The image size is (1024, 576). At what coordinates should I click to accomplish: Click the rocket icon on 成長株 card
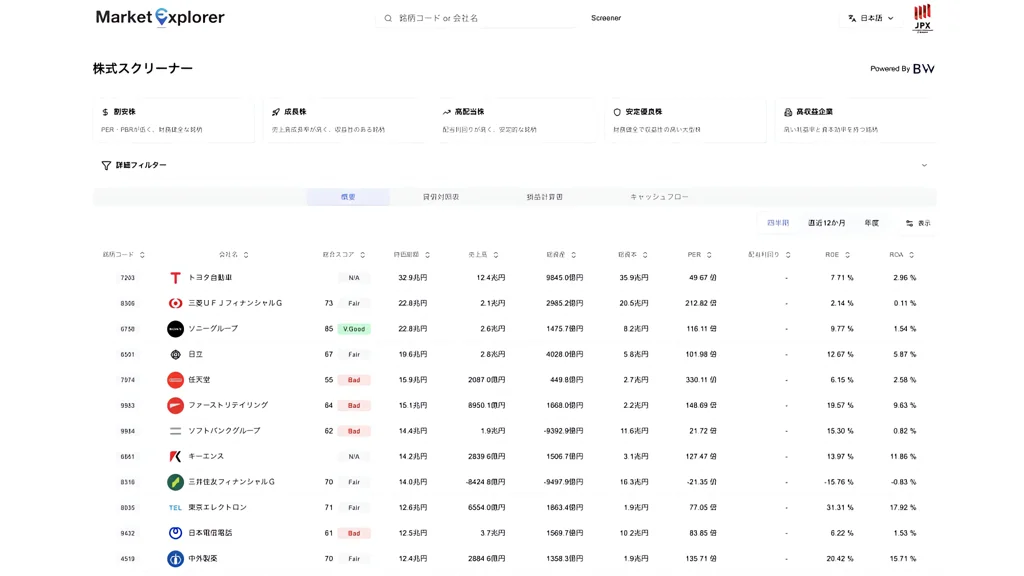coord(276,112)
